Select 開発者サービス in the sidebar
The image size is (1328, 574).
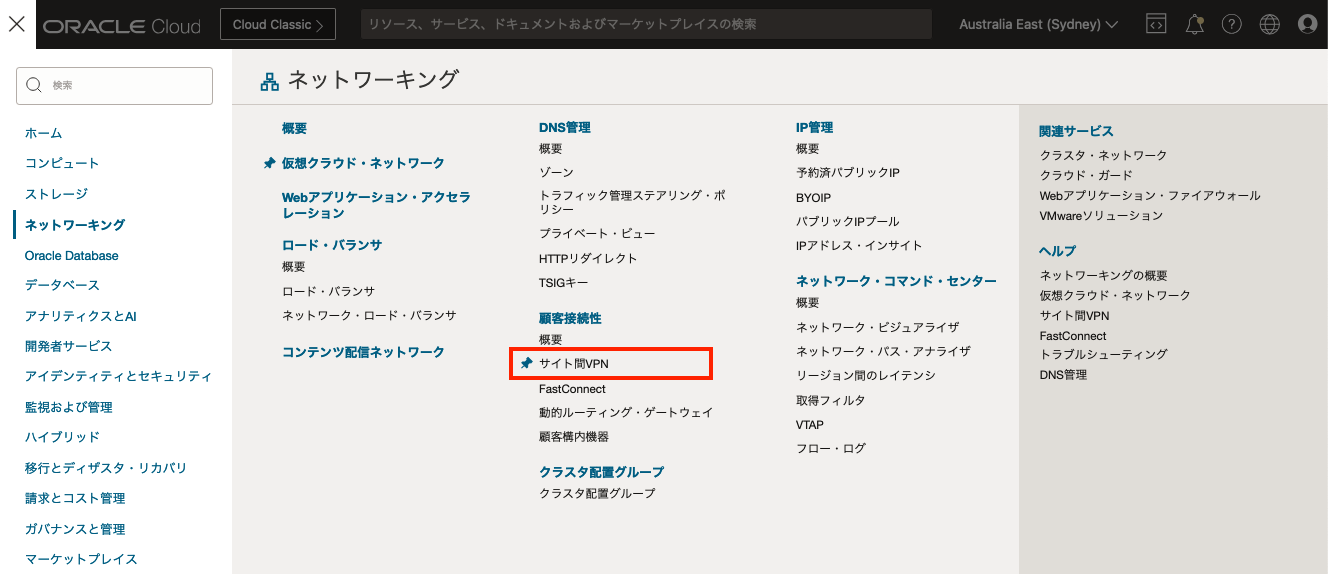tap(68, 346)
